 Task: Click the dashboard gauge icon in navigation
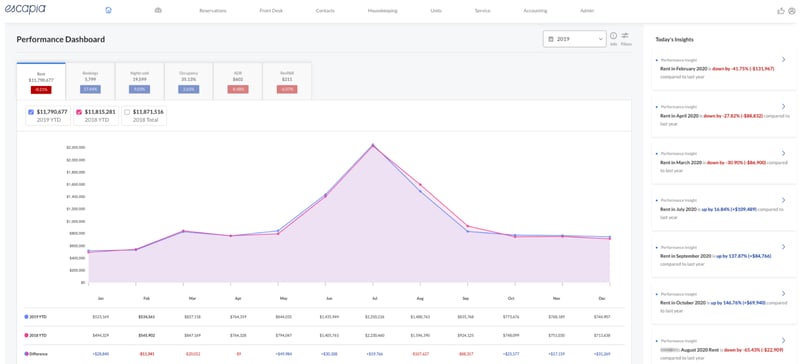pyautogui.click(x=158, y=10)
